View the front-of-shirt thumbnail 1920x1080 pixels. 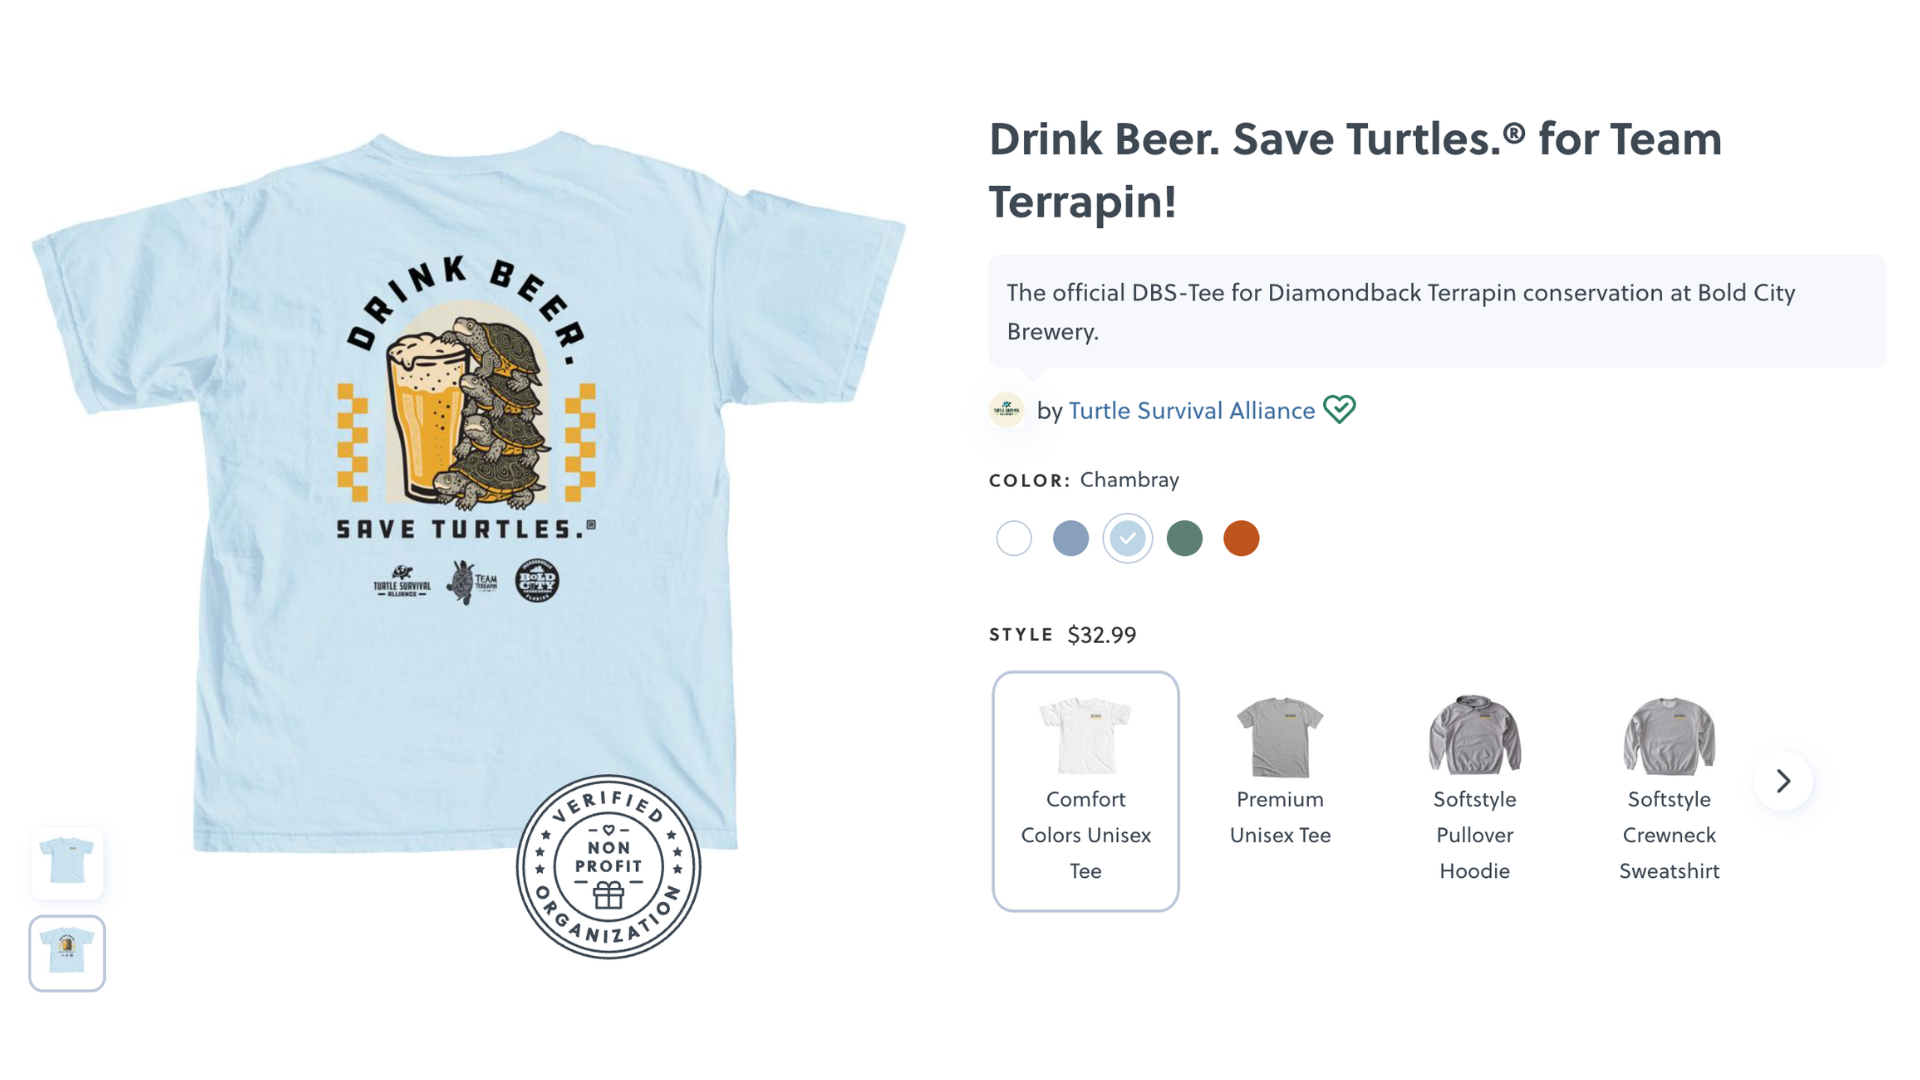click(67, 862)
